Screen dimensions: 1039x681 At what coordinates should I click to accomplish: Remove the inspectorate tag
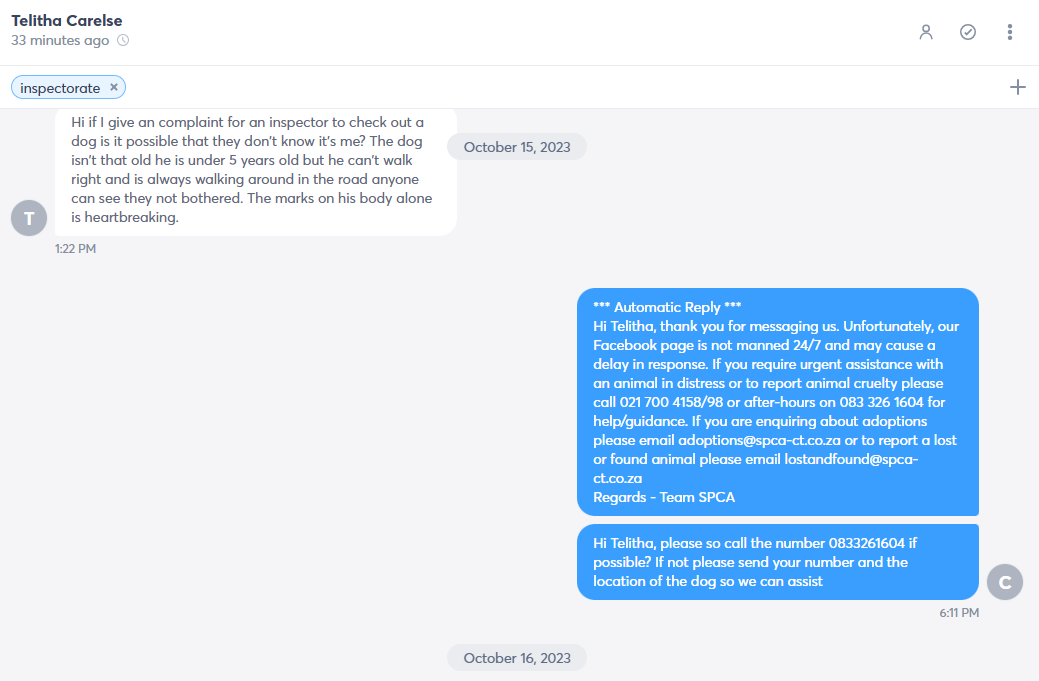114,87
